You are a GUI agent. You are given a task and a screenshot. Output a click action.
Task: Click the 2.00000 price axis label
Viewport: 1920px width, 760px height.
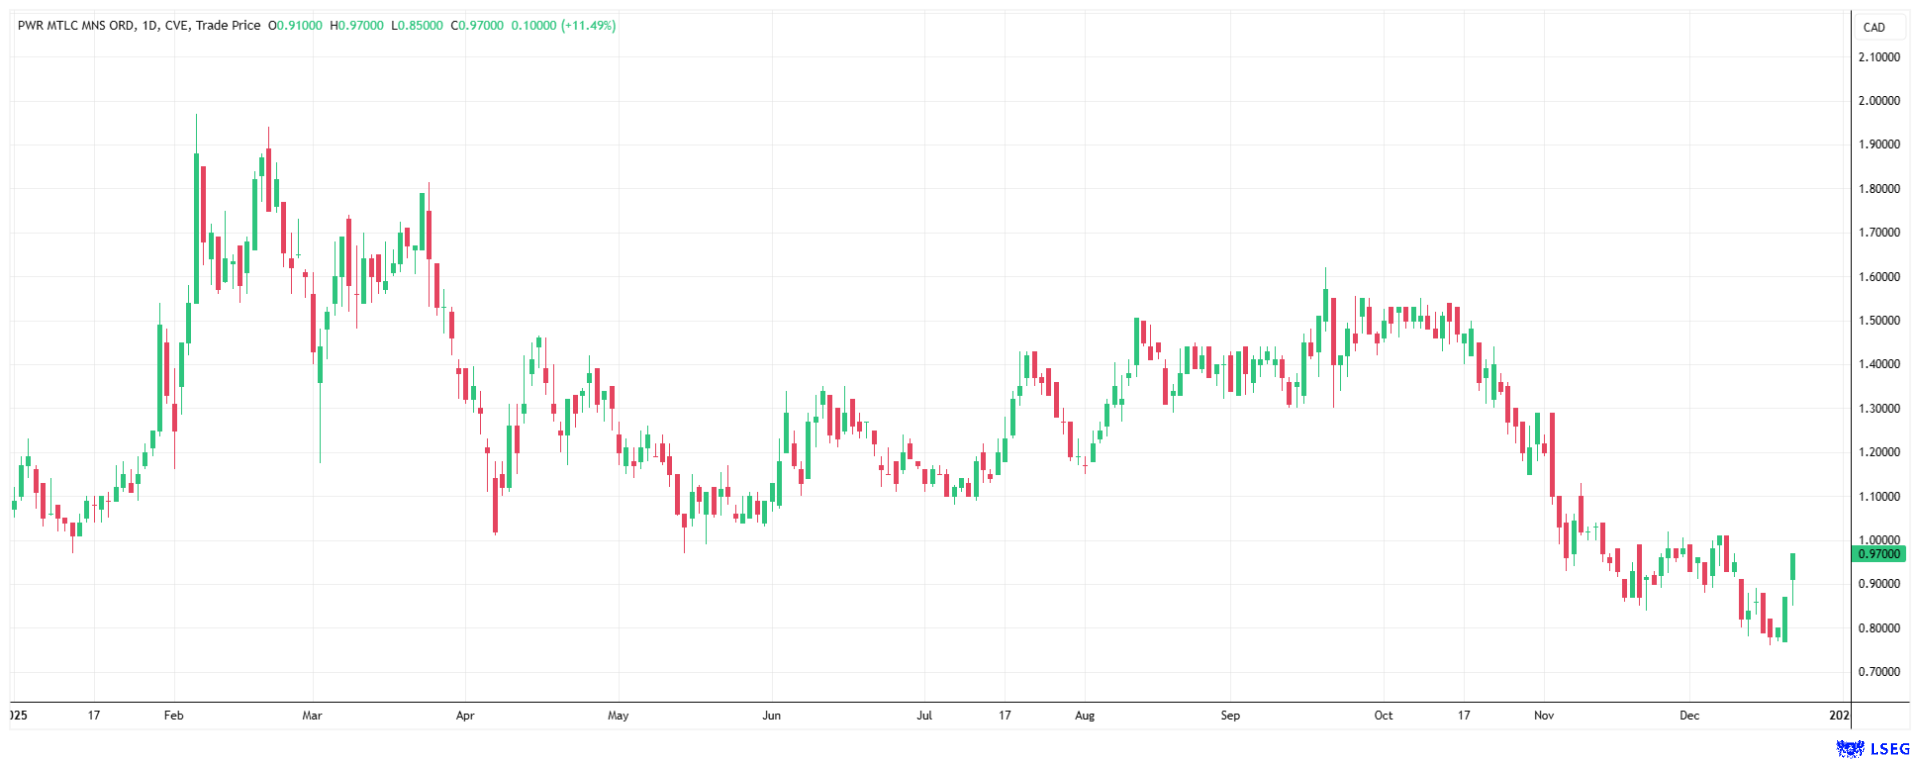tap(1879, 101)
